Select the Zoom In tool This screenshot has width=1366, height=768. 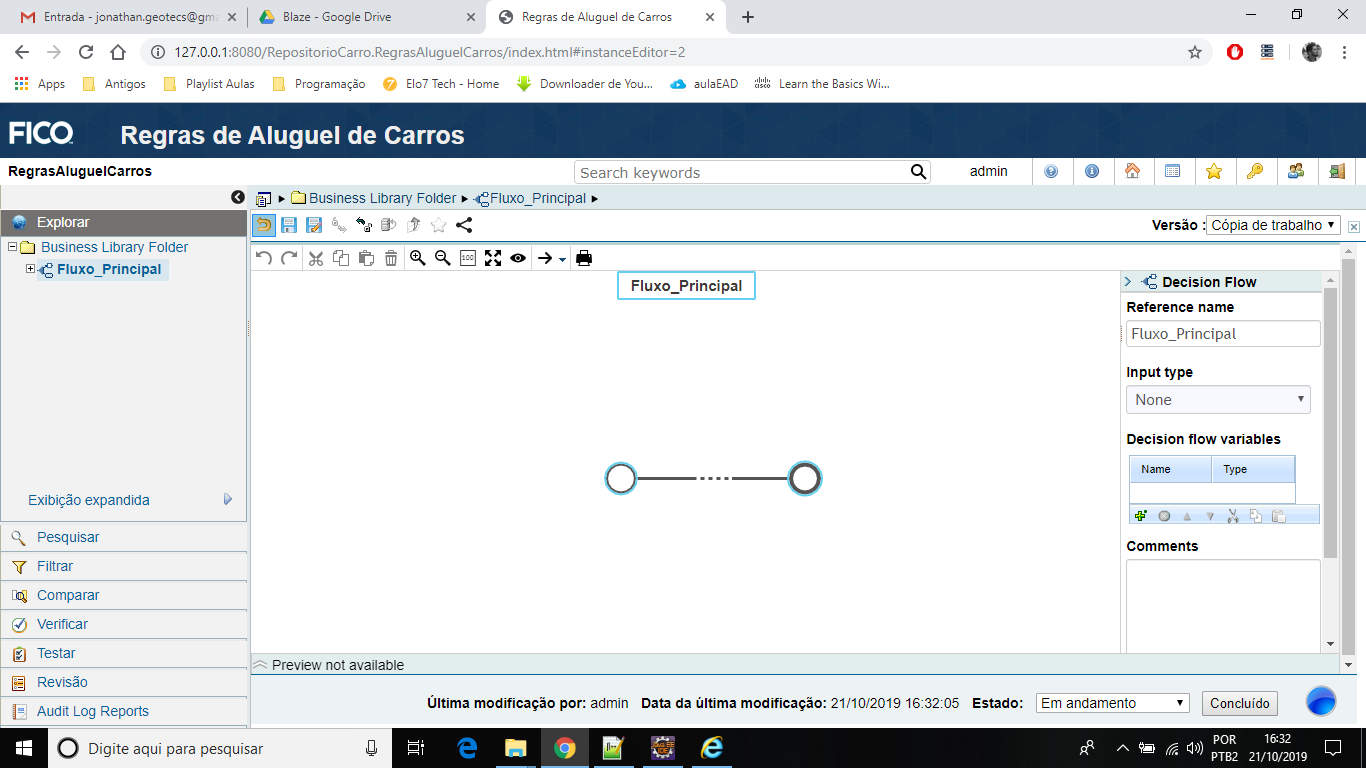pos(418,257)
